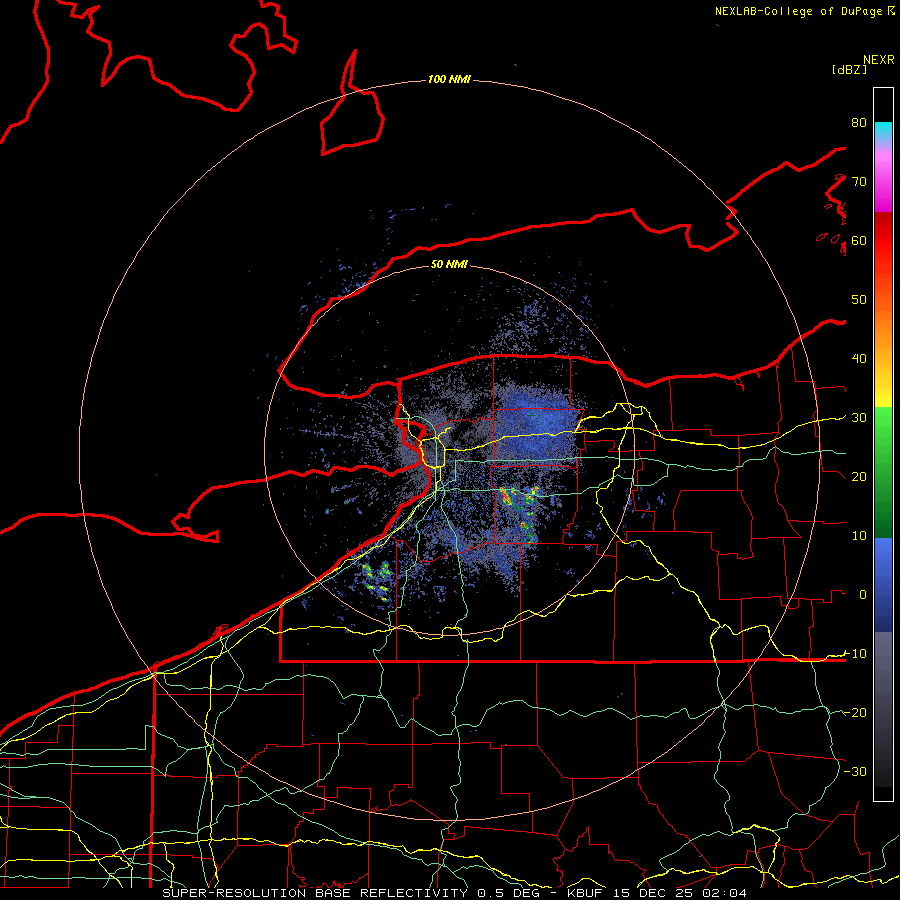
Task: Click the 60 value on the dBZ scale
Action: coord(859,240)
